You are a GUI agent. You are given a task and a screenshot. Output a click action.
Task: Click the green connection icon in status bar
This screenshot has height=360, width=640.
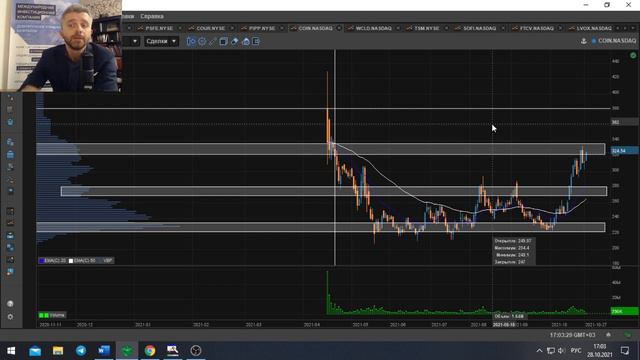tap(628, 335)
